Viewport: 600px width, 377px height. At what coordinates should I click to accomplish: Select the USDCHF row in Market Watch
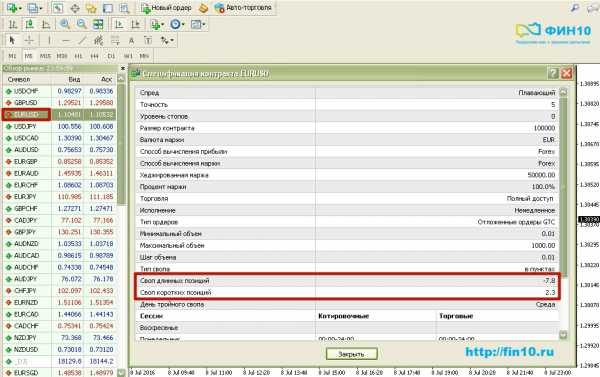coord(59,91)
